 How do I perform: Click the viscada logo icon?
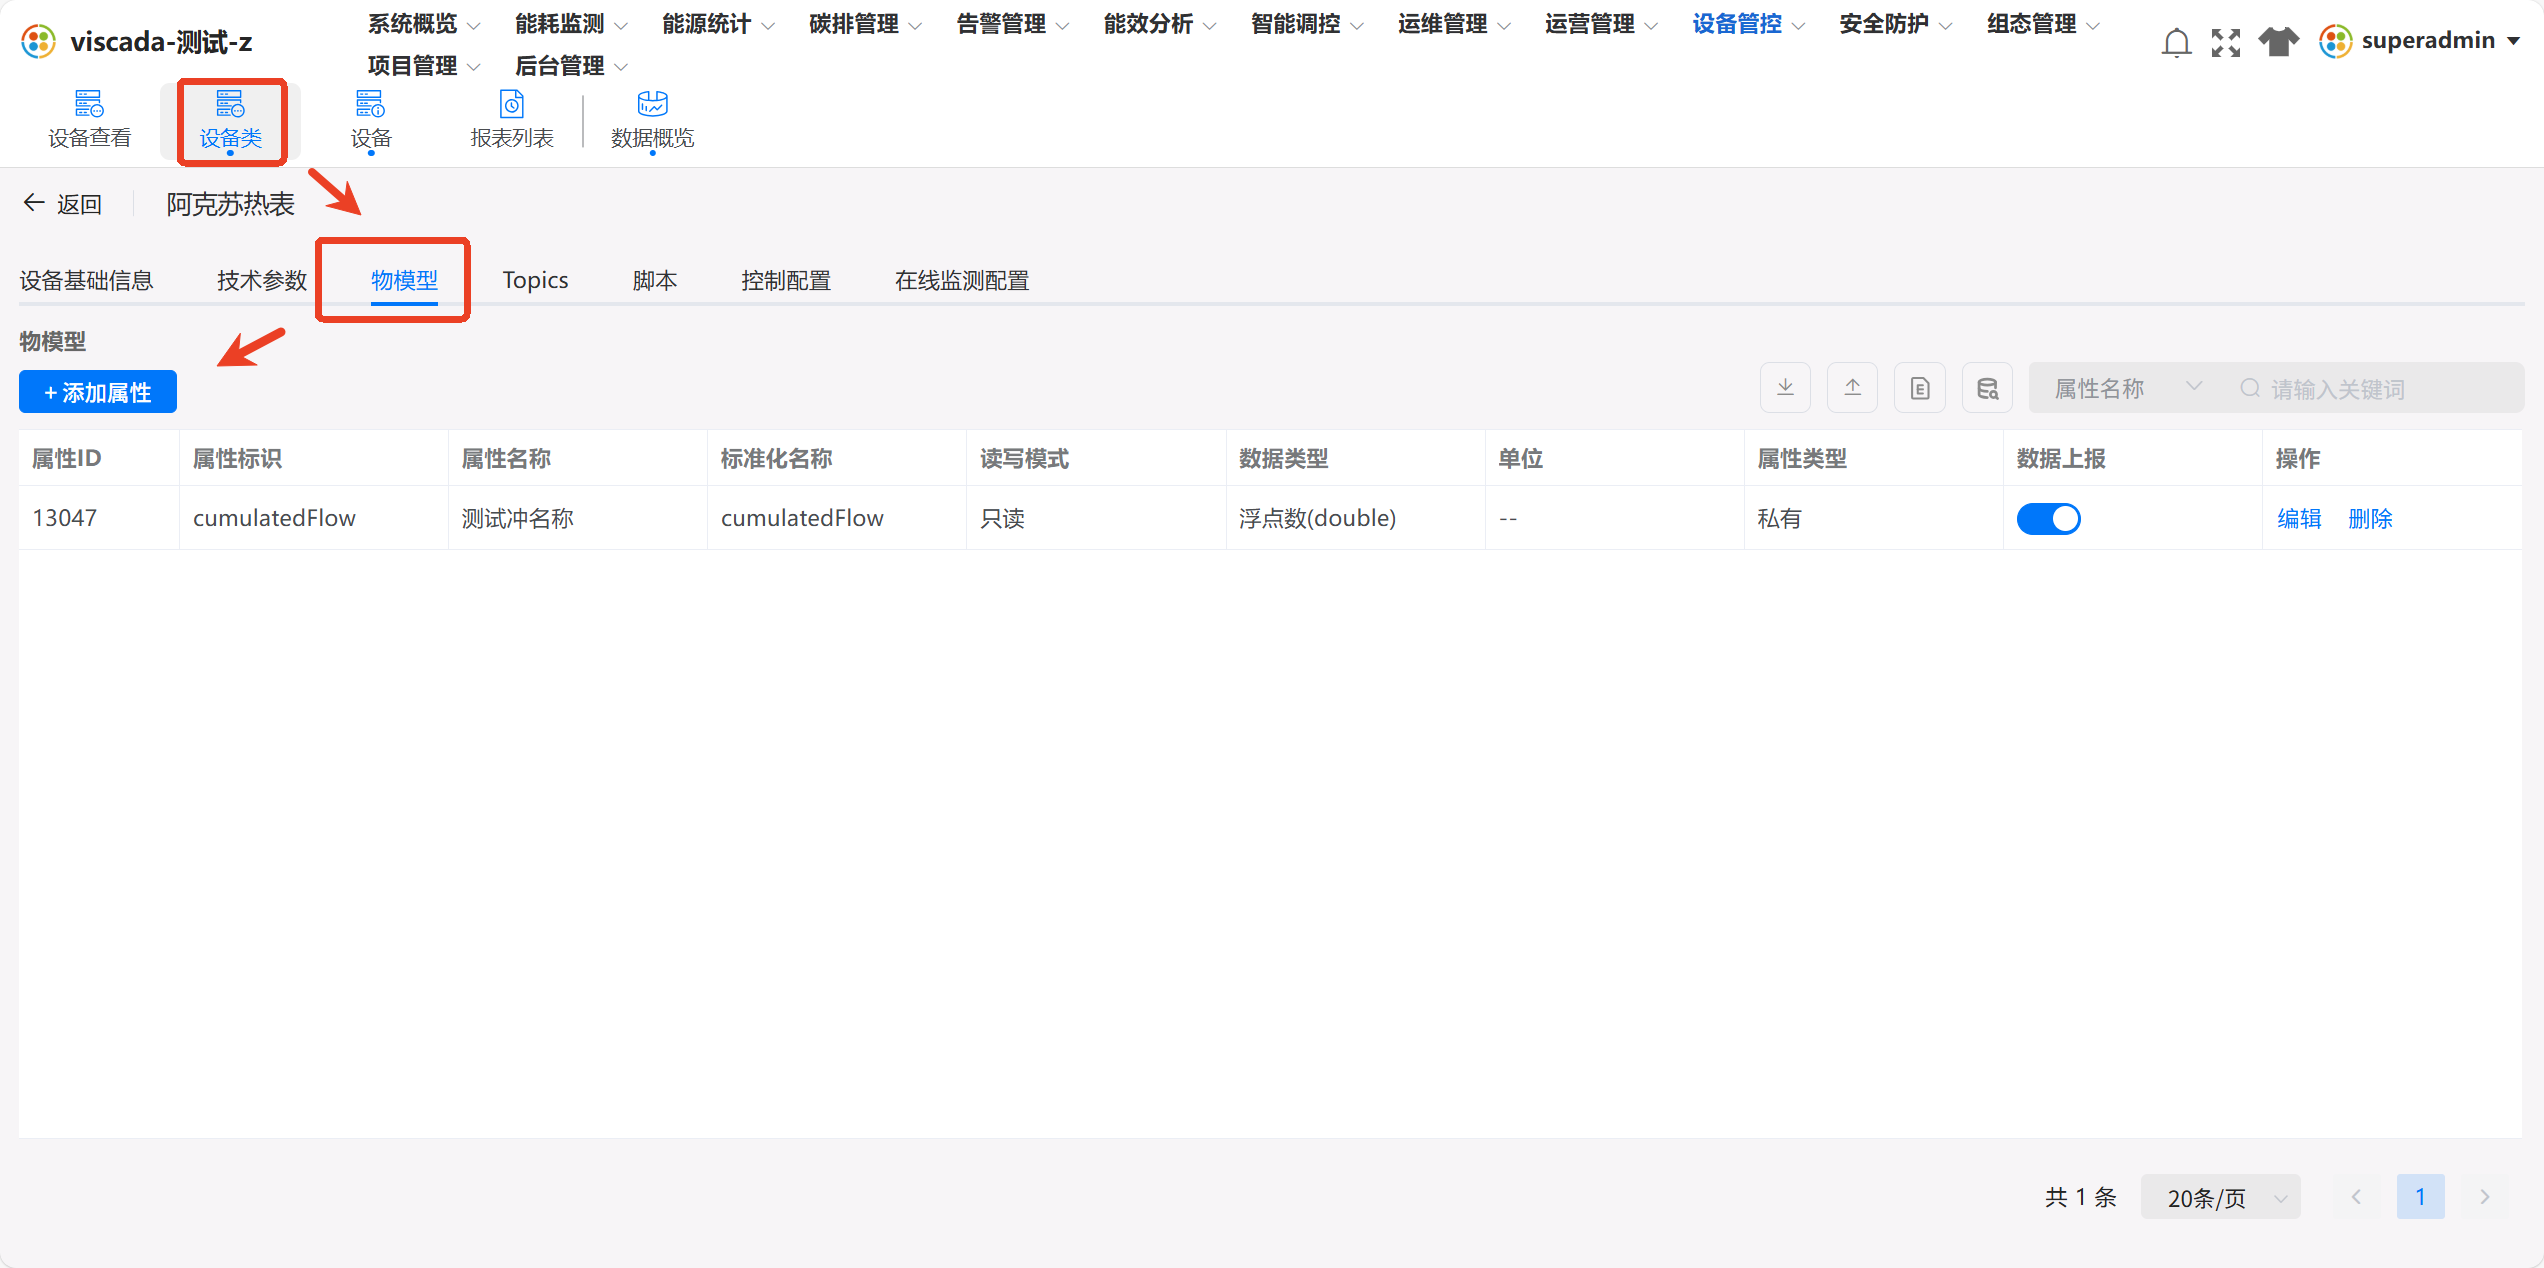(39, 42)
